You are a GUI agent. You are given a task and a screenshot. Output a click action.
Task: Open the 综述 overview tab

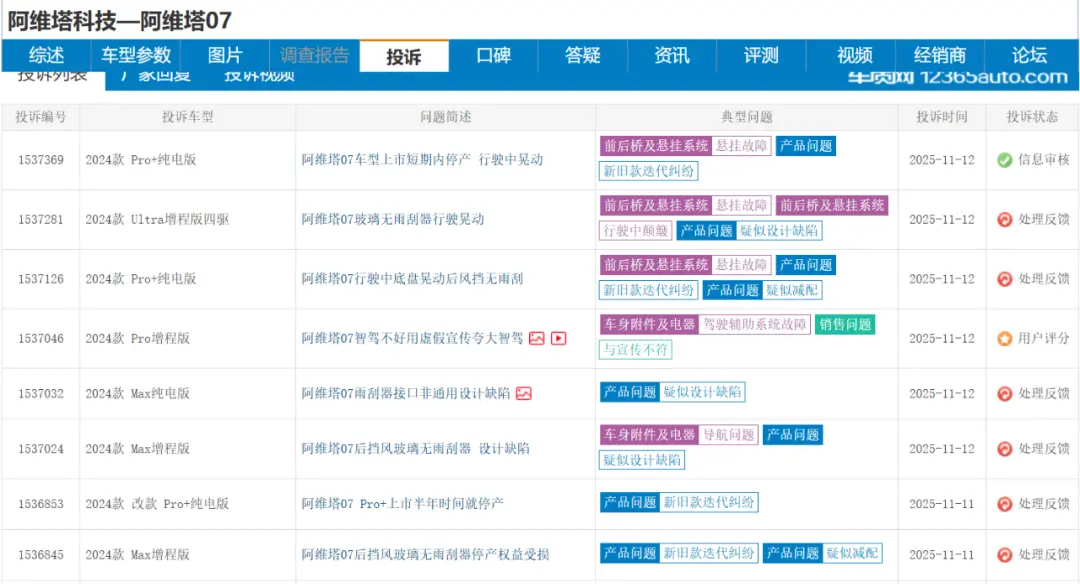(46, 56)
